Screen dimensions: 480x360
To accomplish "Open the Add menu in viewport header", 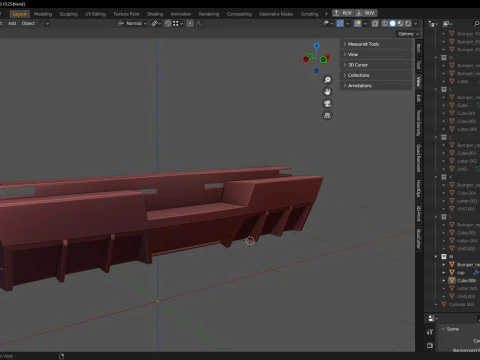I will [x=12, y=23].
